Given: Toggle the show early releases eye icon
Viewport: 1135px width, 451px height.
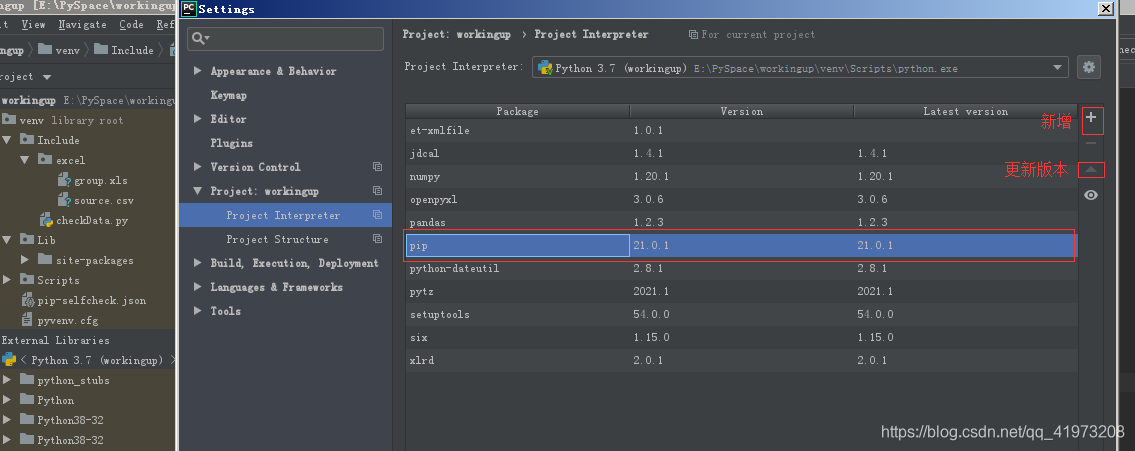Looking at the screenshot, I should (1091, 195).
